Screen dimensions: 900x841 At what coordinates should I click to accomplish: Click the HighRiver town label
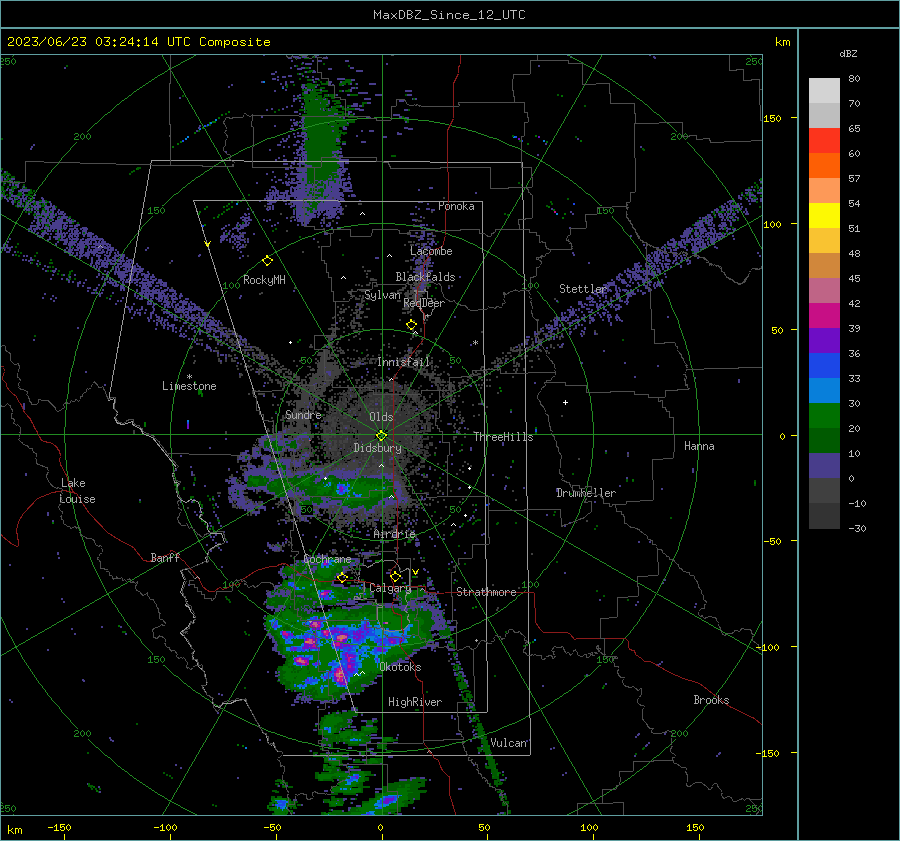[415, 702]
